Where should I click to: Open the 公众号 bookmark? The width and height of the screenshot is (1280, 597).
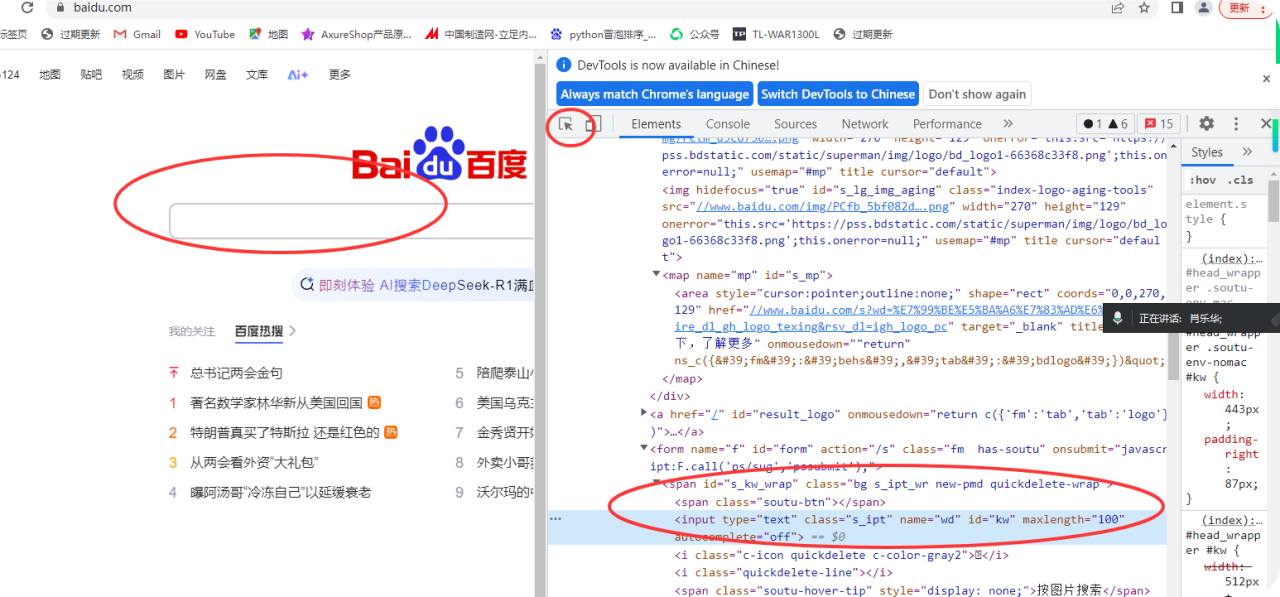(694, 34)
